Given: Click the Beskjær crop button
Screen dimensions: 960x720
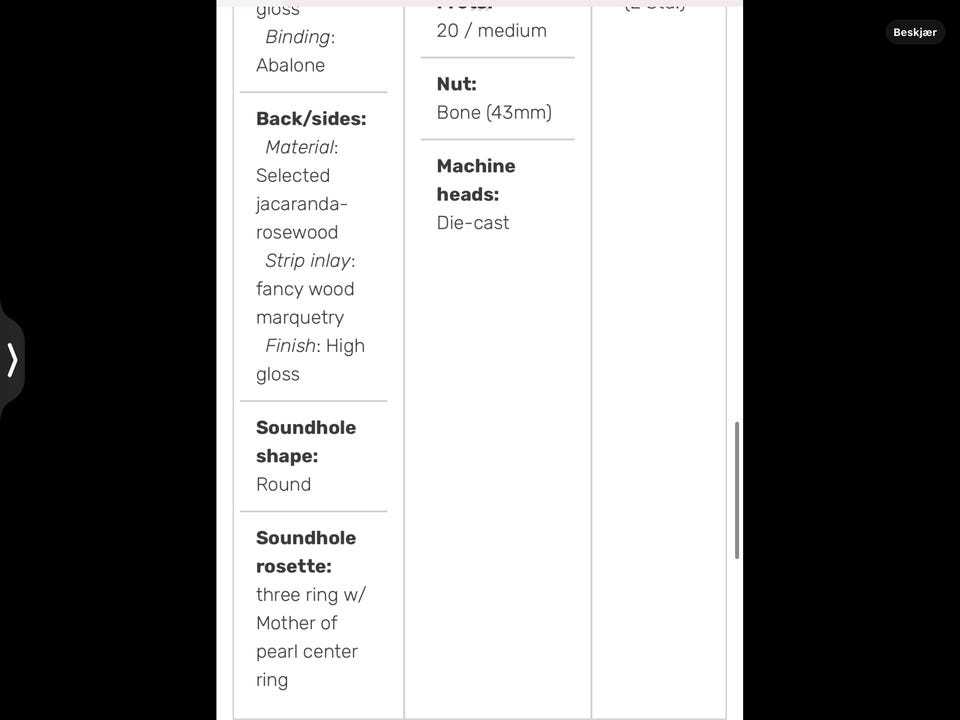Looking at the screenshot, I should coord(914,32).
